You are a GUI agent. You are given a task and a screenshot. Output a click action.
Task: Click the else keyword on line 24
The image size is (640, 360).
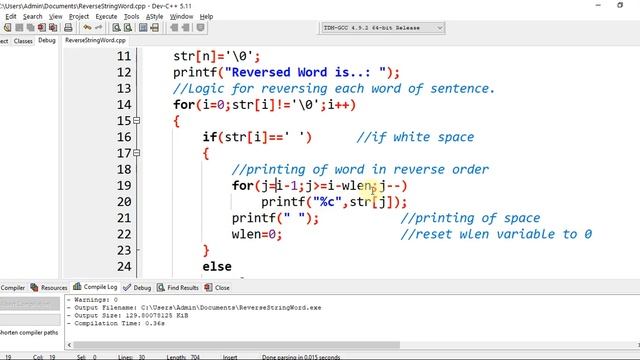(217, 267)
